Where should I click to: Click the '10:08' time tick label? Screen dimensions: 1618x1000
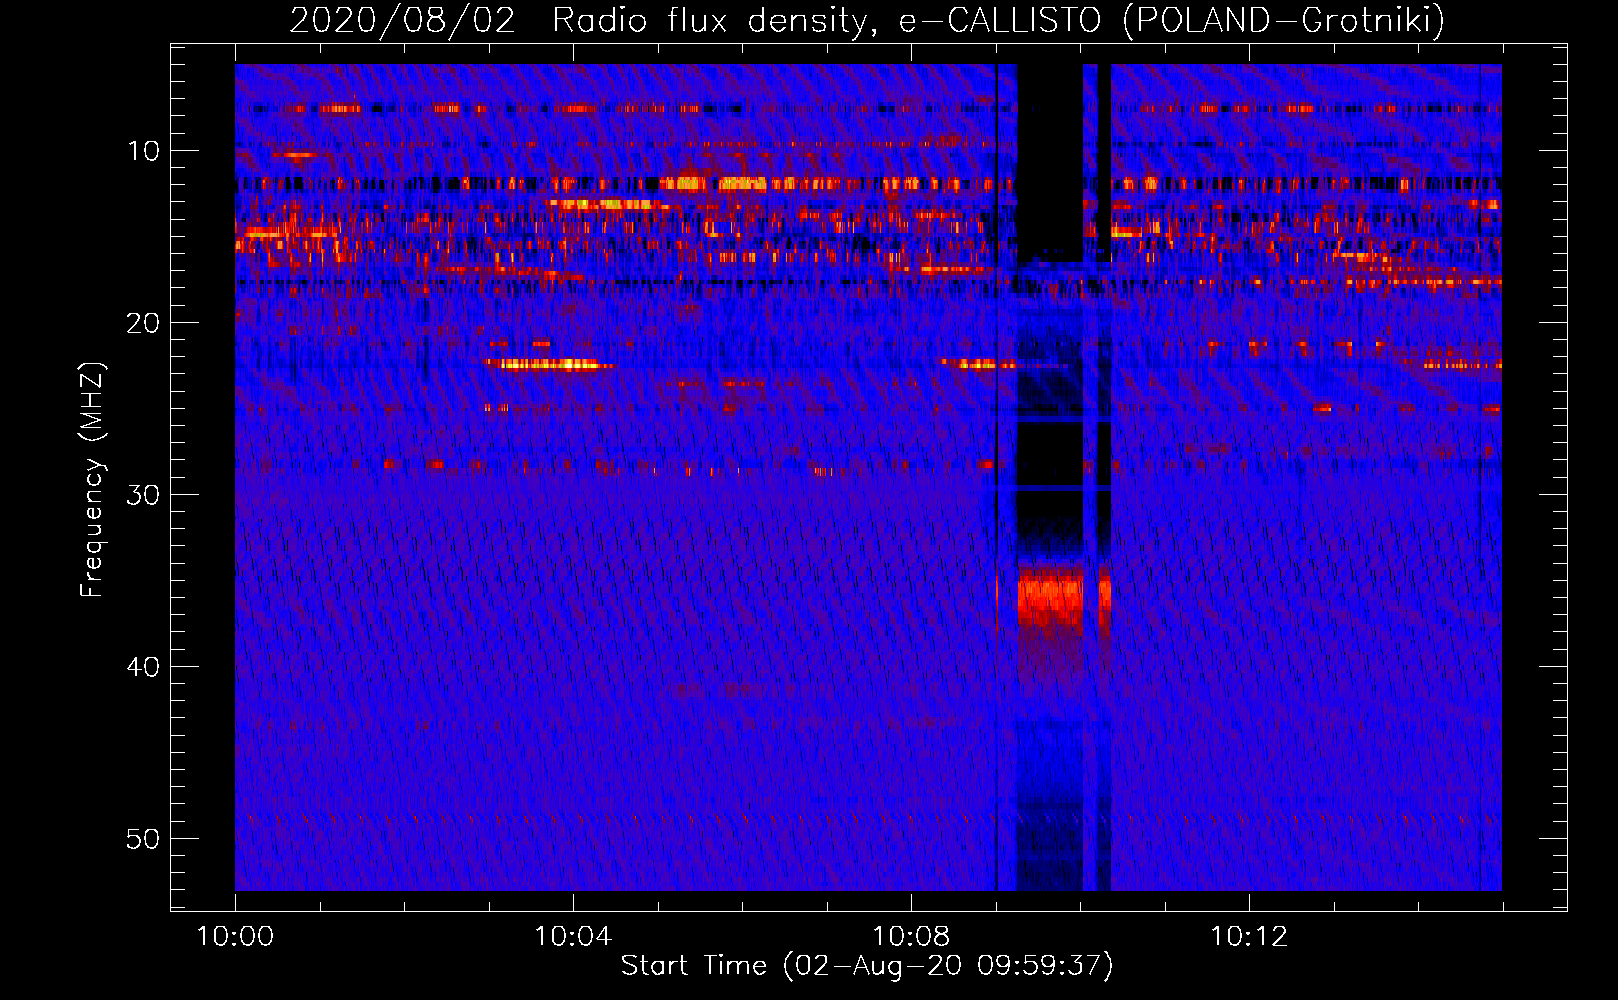point(911,937)
